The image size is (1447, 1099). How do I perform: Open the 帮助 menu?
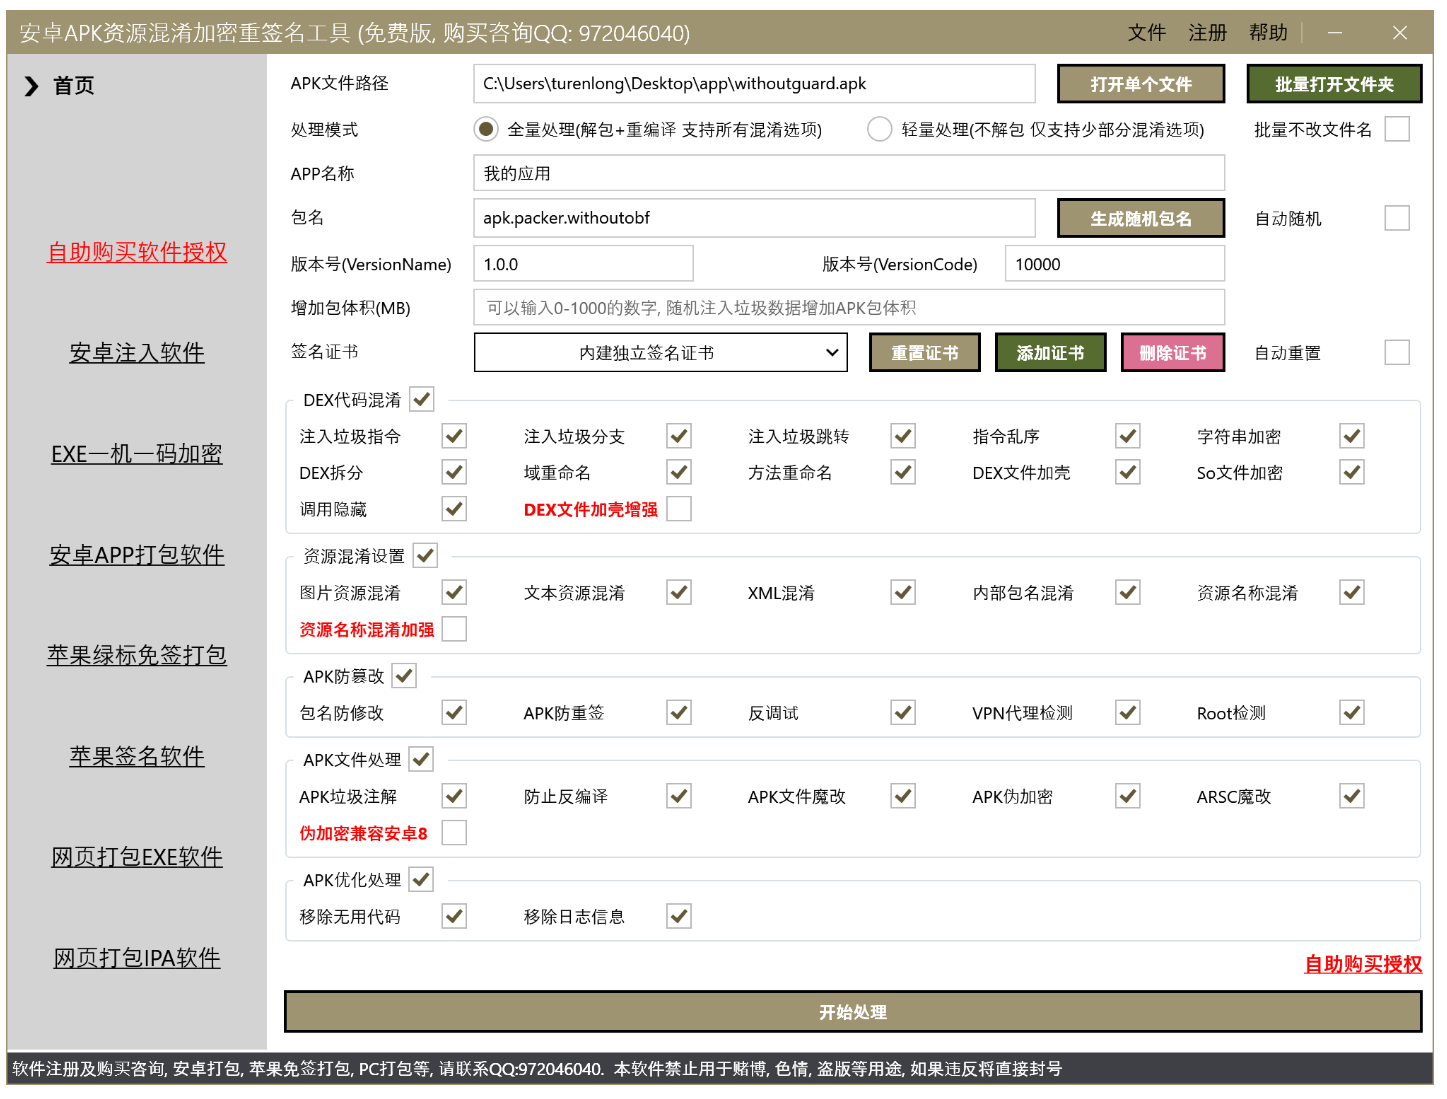[1268, 32]
